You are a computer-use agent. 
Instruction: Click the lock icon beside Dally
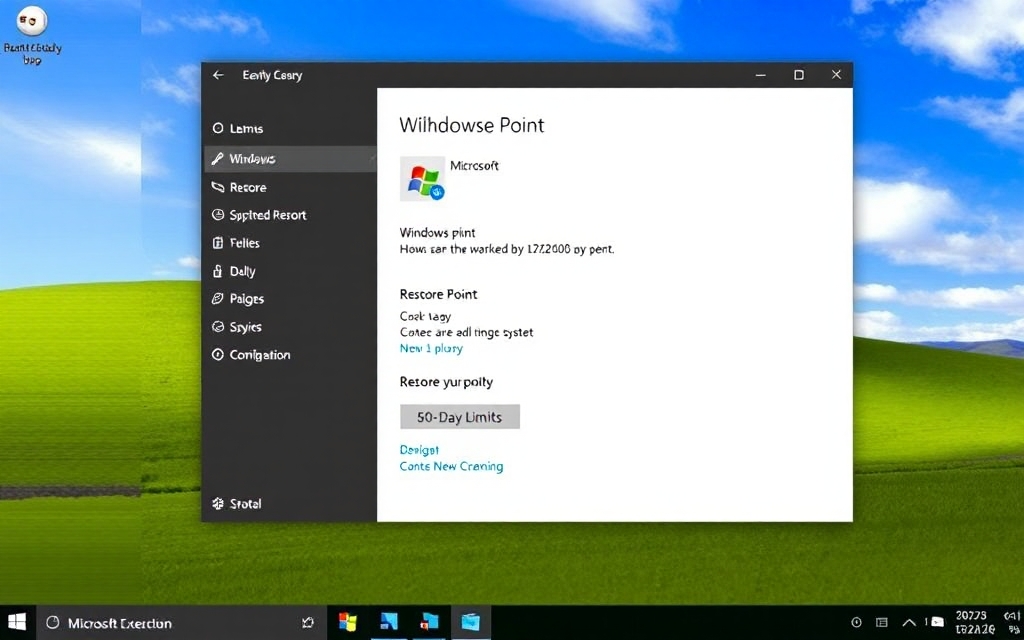point(217,271)
